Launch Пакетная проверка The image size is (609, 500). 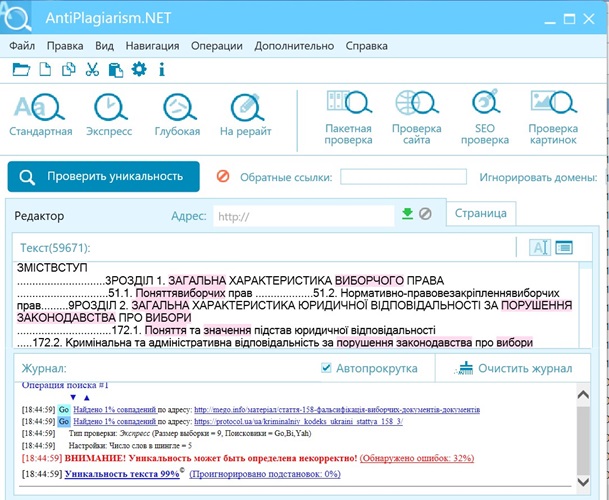click(348, 118)
